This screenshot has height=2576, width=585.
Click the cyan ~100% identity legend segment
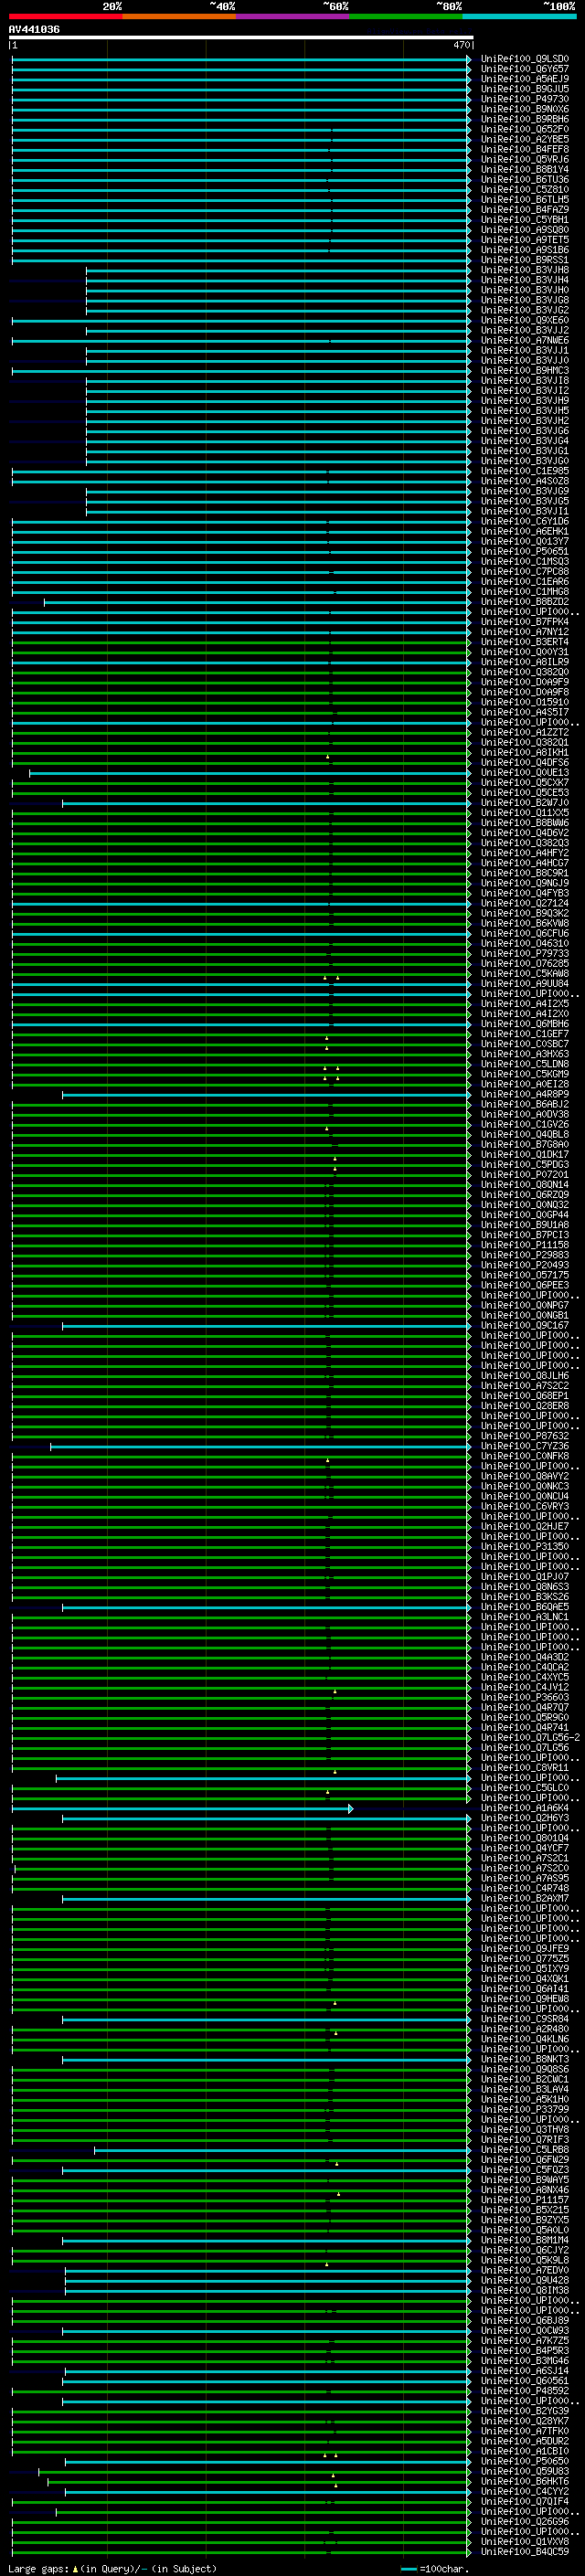[x=519, y=16]
